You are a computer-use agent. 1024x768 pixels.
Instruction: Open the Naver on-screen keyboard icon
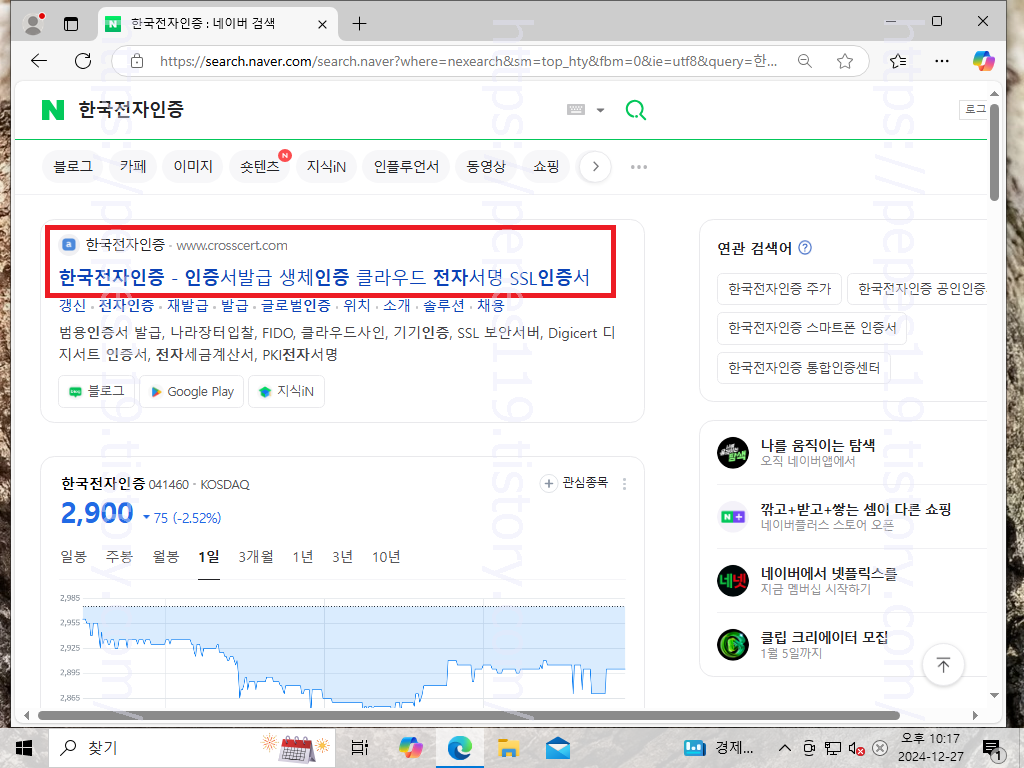[576, 110]
